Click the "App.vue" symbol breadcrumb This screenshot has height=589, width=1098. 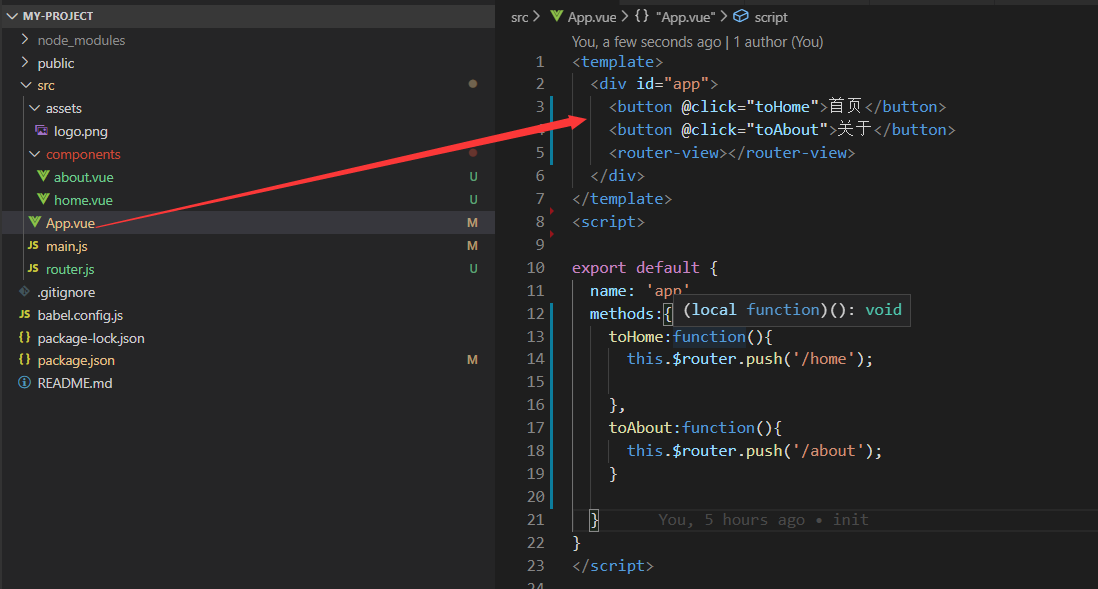click(686, 18)
